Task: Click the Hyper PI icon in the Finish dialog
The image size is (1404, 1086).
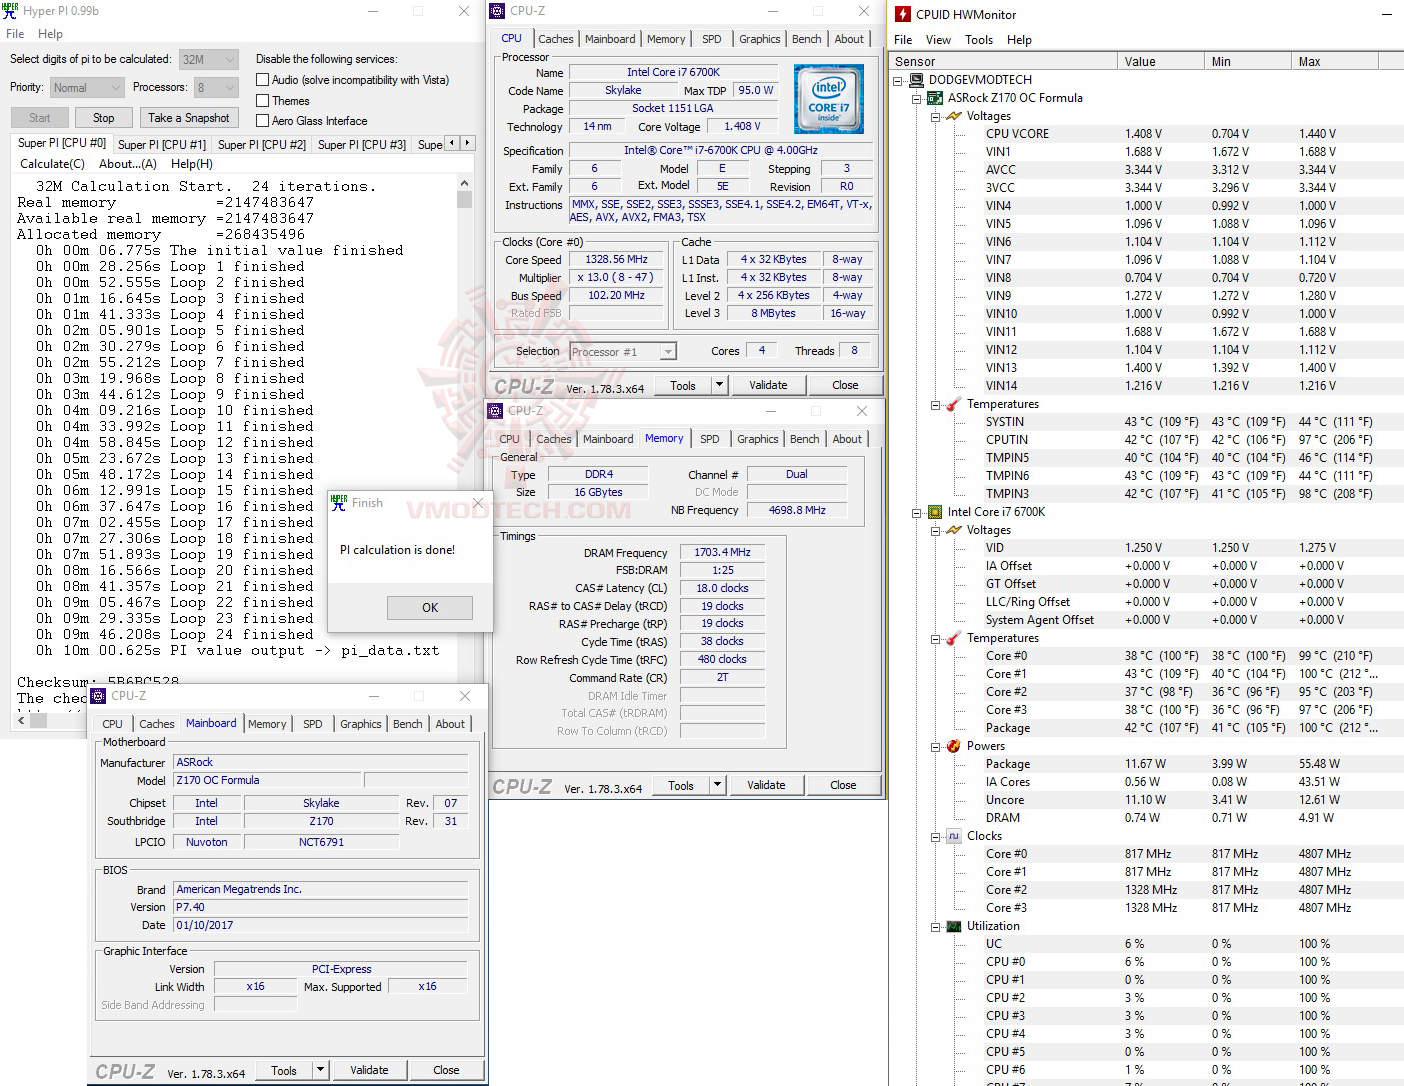Action: [x=339, y=503]
